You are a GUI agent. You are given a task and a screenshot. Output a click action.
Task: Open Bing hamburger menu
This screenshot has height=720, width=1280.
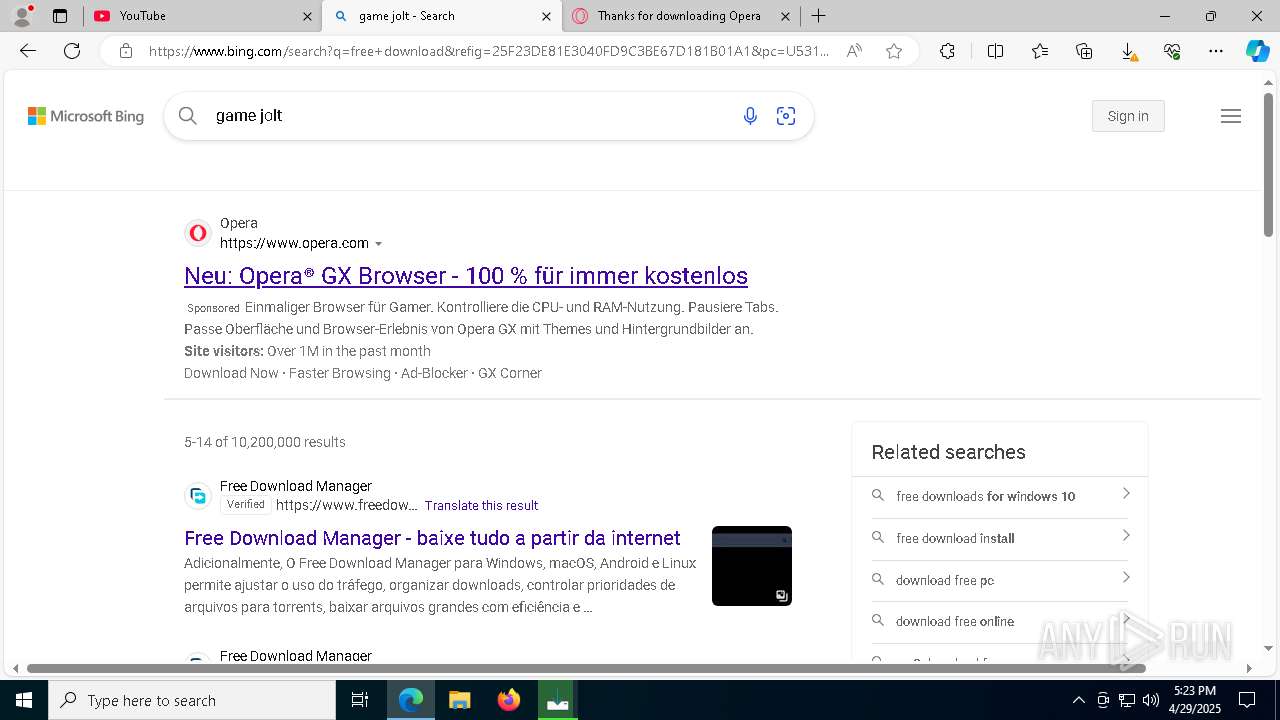coord(1231,116)
